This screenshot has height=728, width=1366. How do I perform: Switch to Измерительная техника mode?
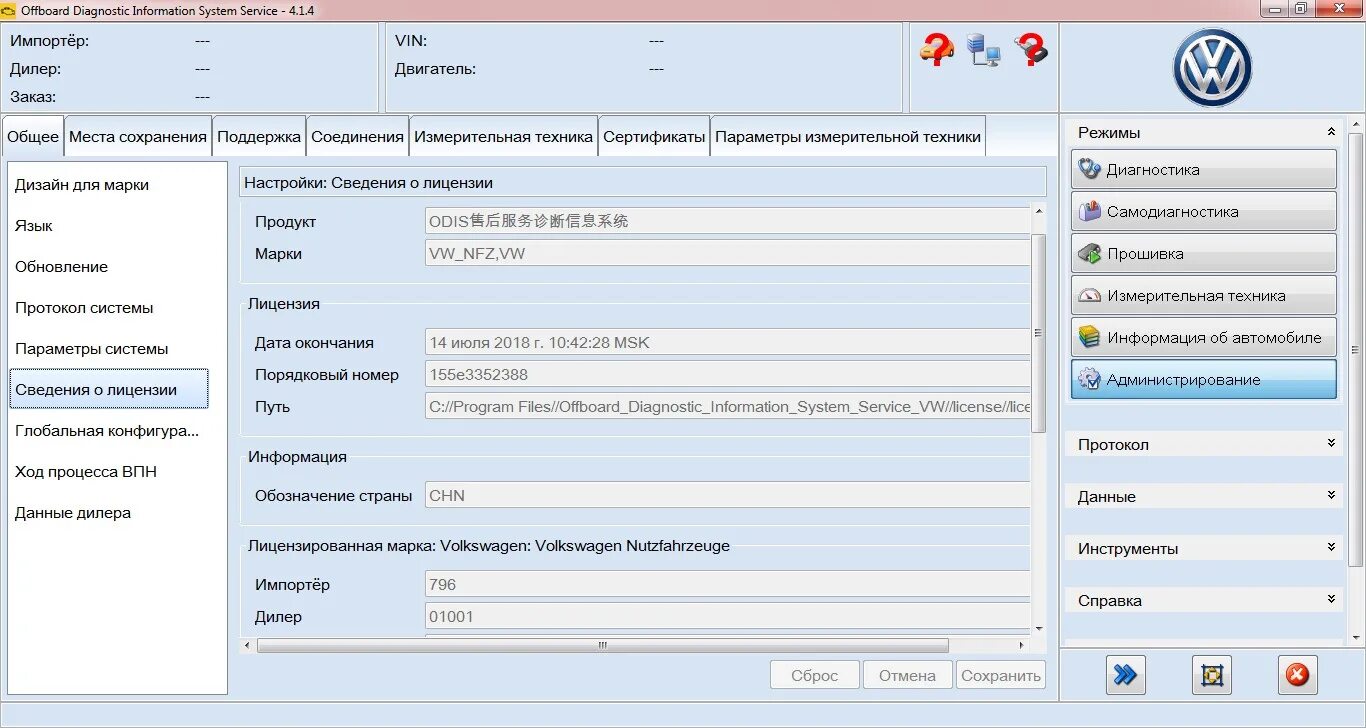[1202, 295]
